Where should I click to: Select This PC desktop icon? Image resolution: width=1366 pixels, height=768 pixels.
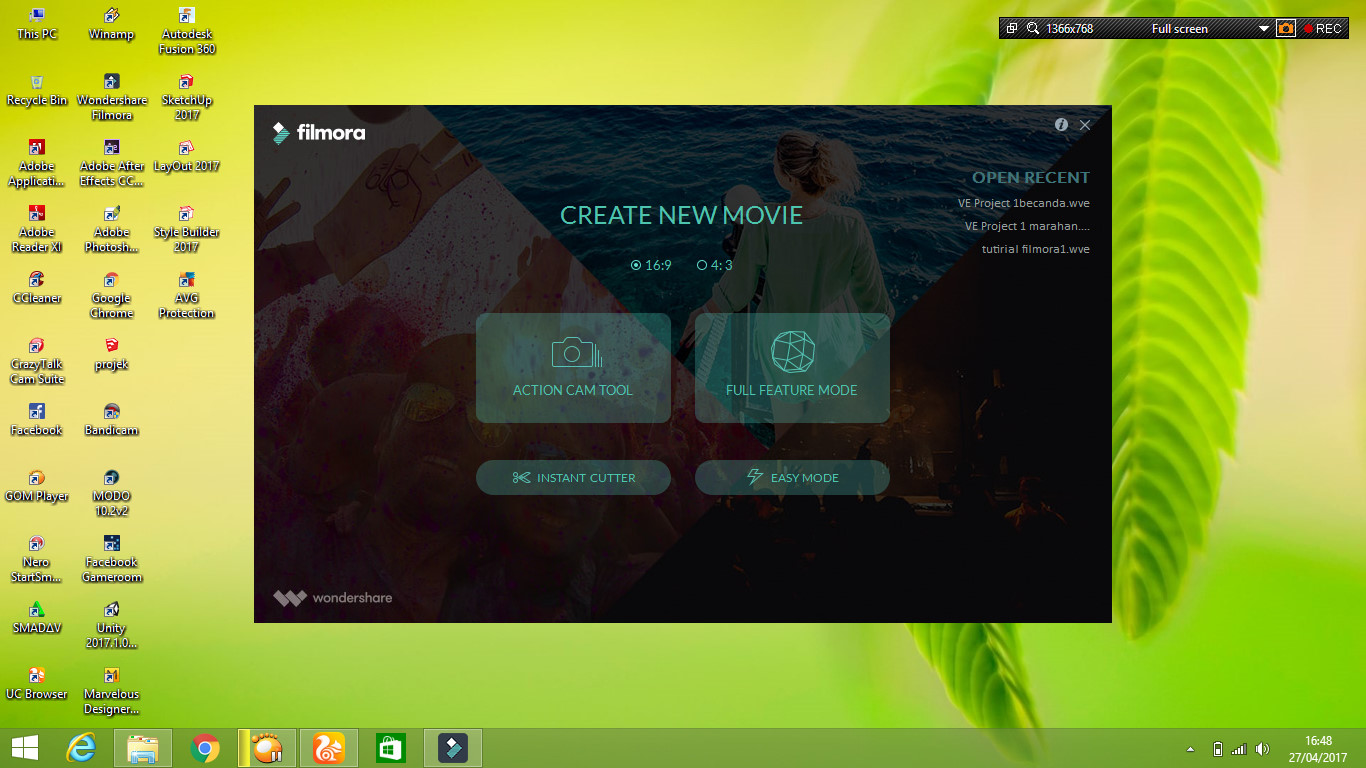[37, 24]
